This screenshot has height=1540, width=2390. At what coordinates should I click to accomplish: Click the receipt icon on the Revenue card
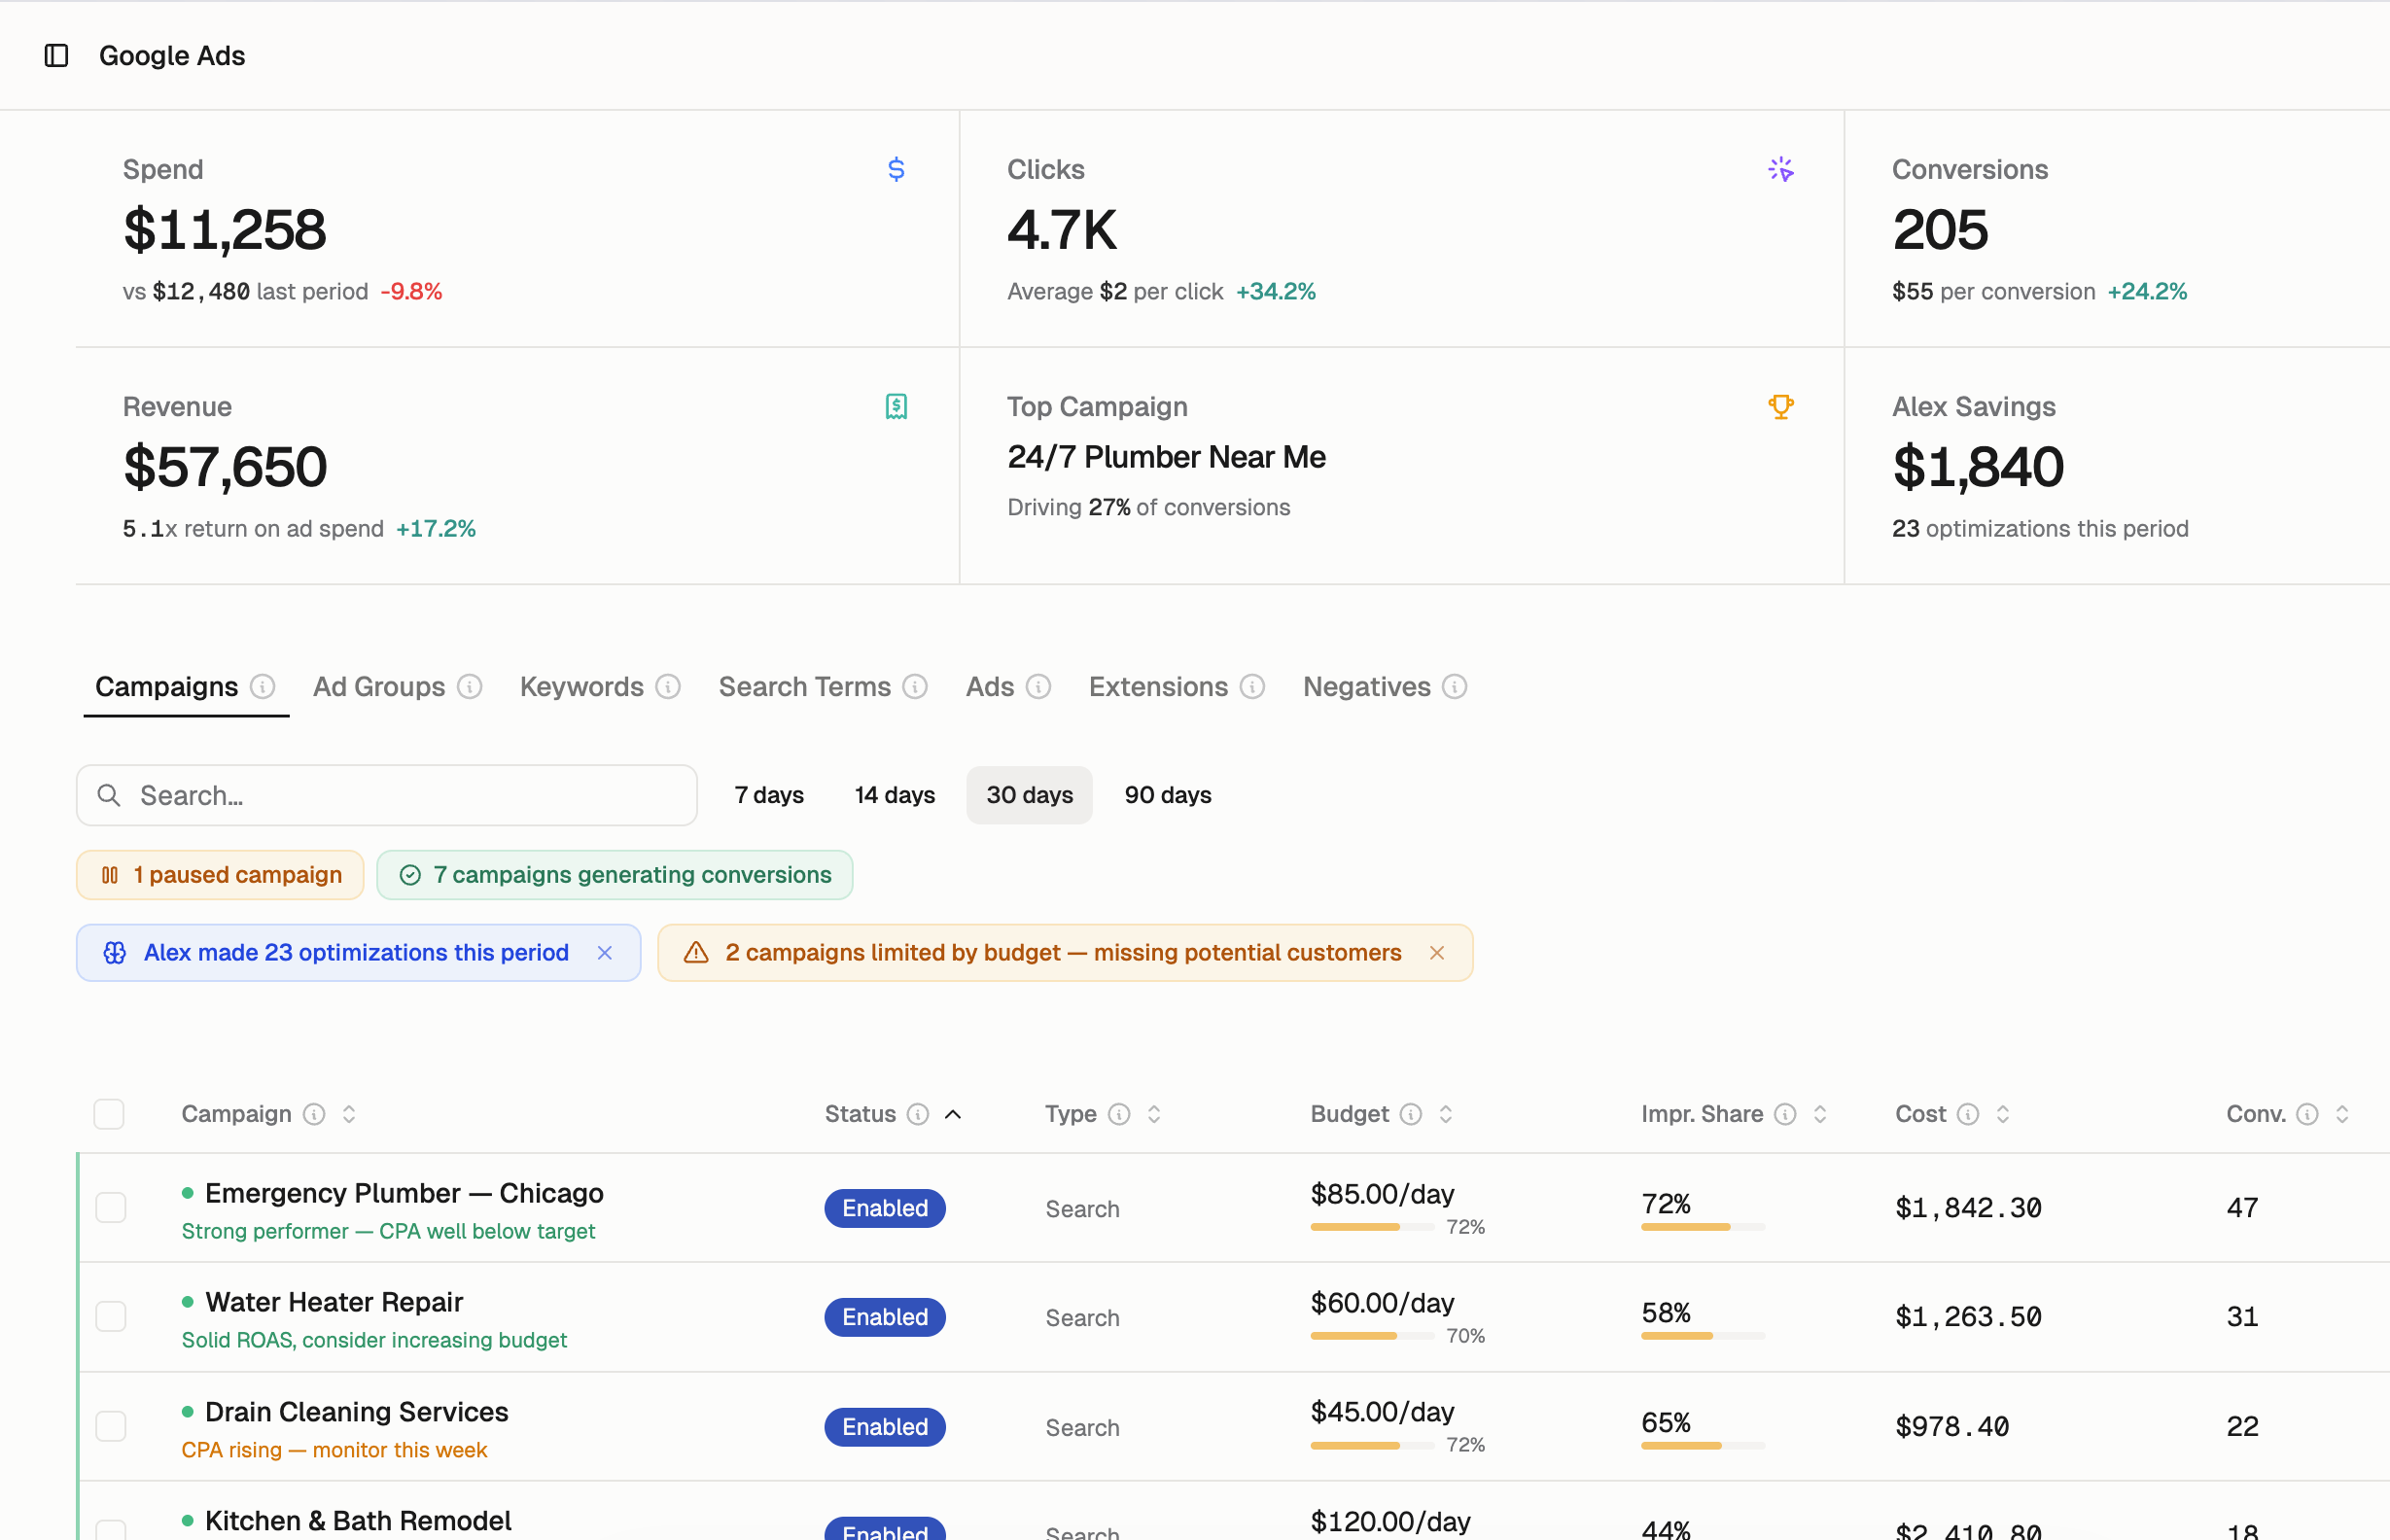pos(896,406)
